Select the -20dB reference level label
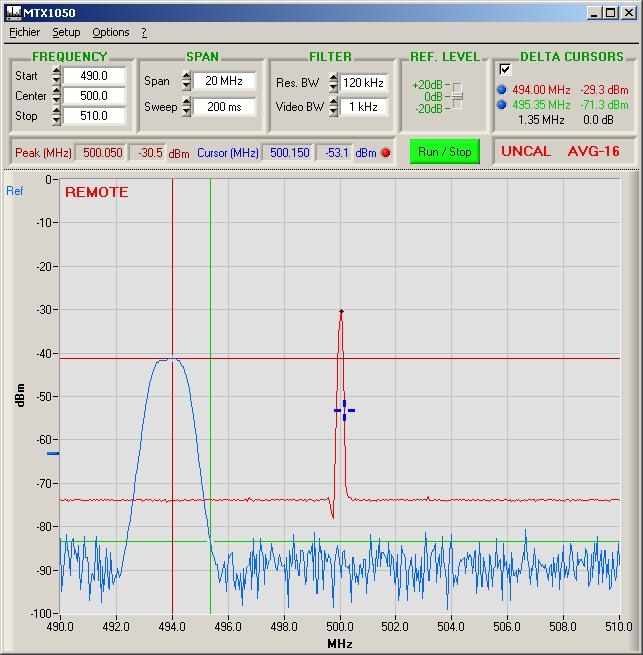Viewport: 643px width, 655px height. click(429, 109)
